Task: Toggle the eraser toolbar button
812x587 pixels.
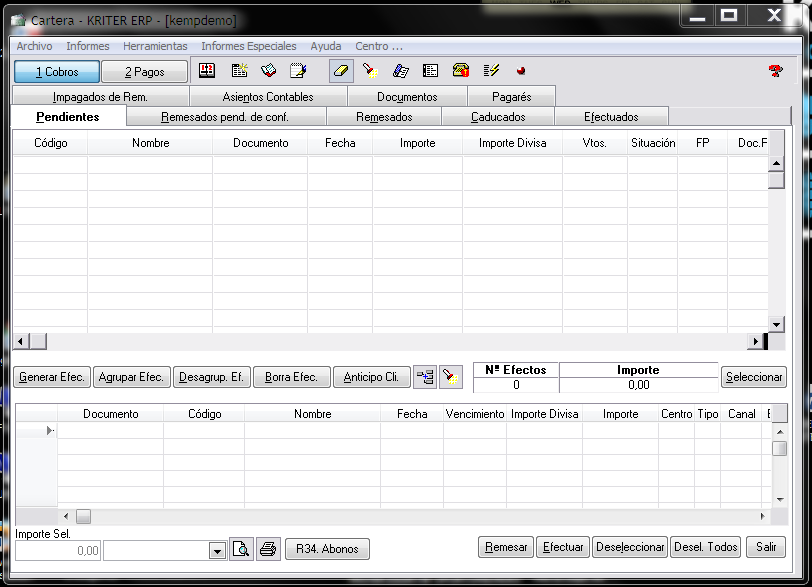Action: point(341,71)
